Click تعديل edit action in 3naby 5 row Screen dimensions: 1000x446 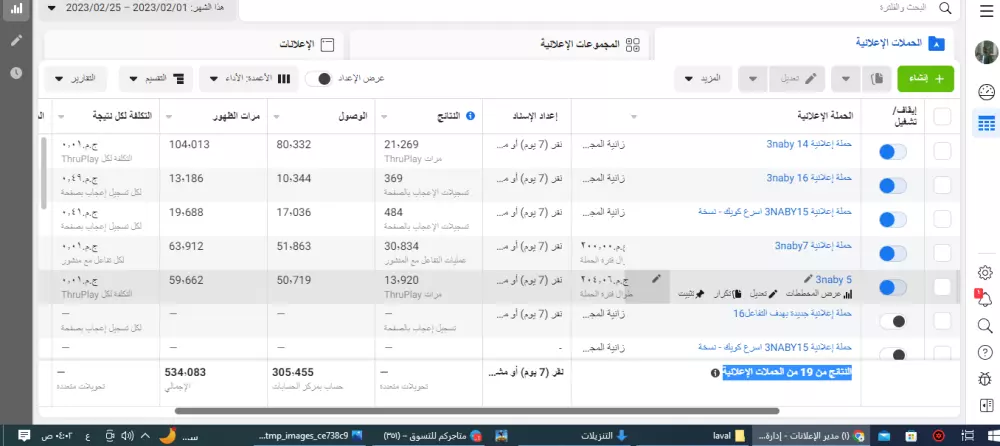(x=764, y=294)
